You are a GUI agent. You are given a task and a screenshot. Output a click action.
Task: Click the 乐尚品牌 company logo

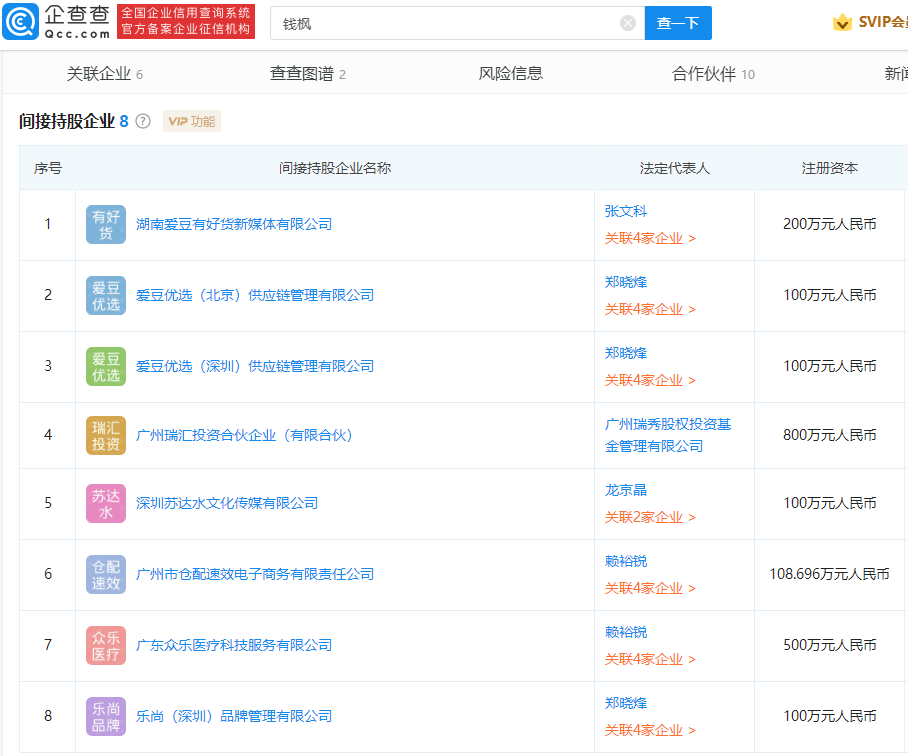tap(105, 717)
